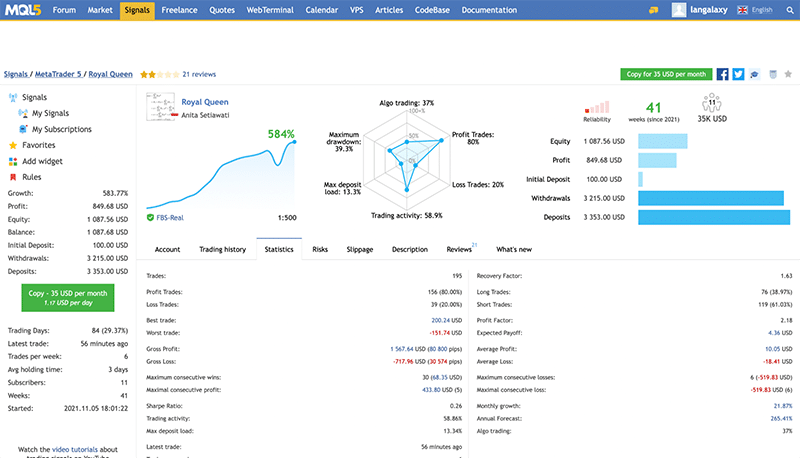Click the Withdrawals bar in the chart

coord(711,198)
